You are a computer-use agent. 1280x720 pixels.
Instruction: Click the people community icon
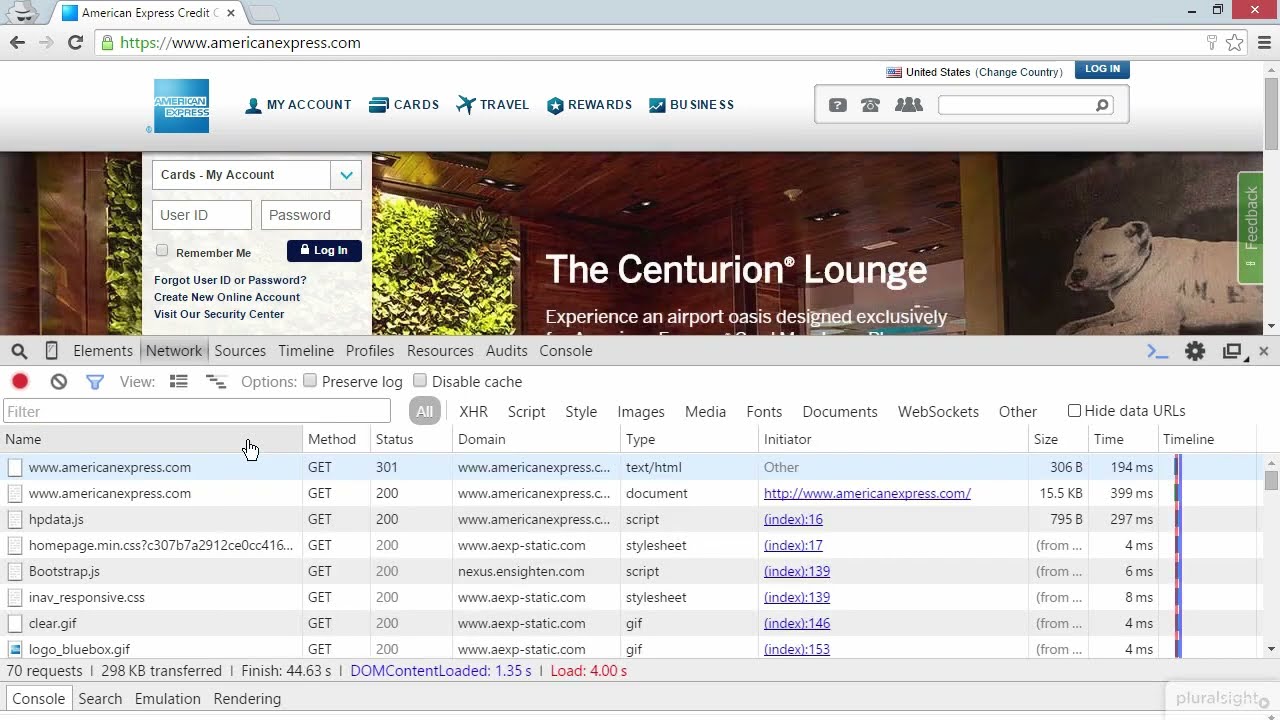click(x=909, y=105)
